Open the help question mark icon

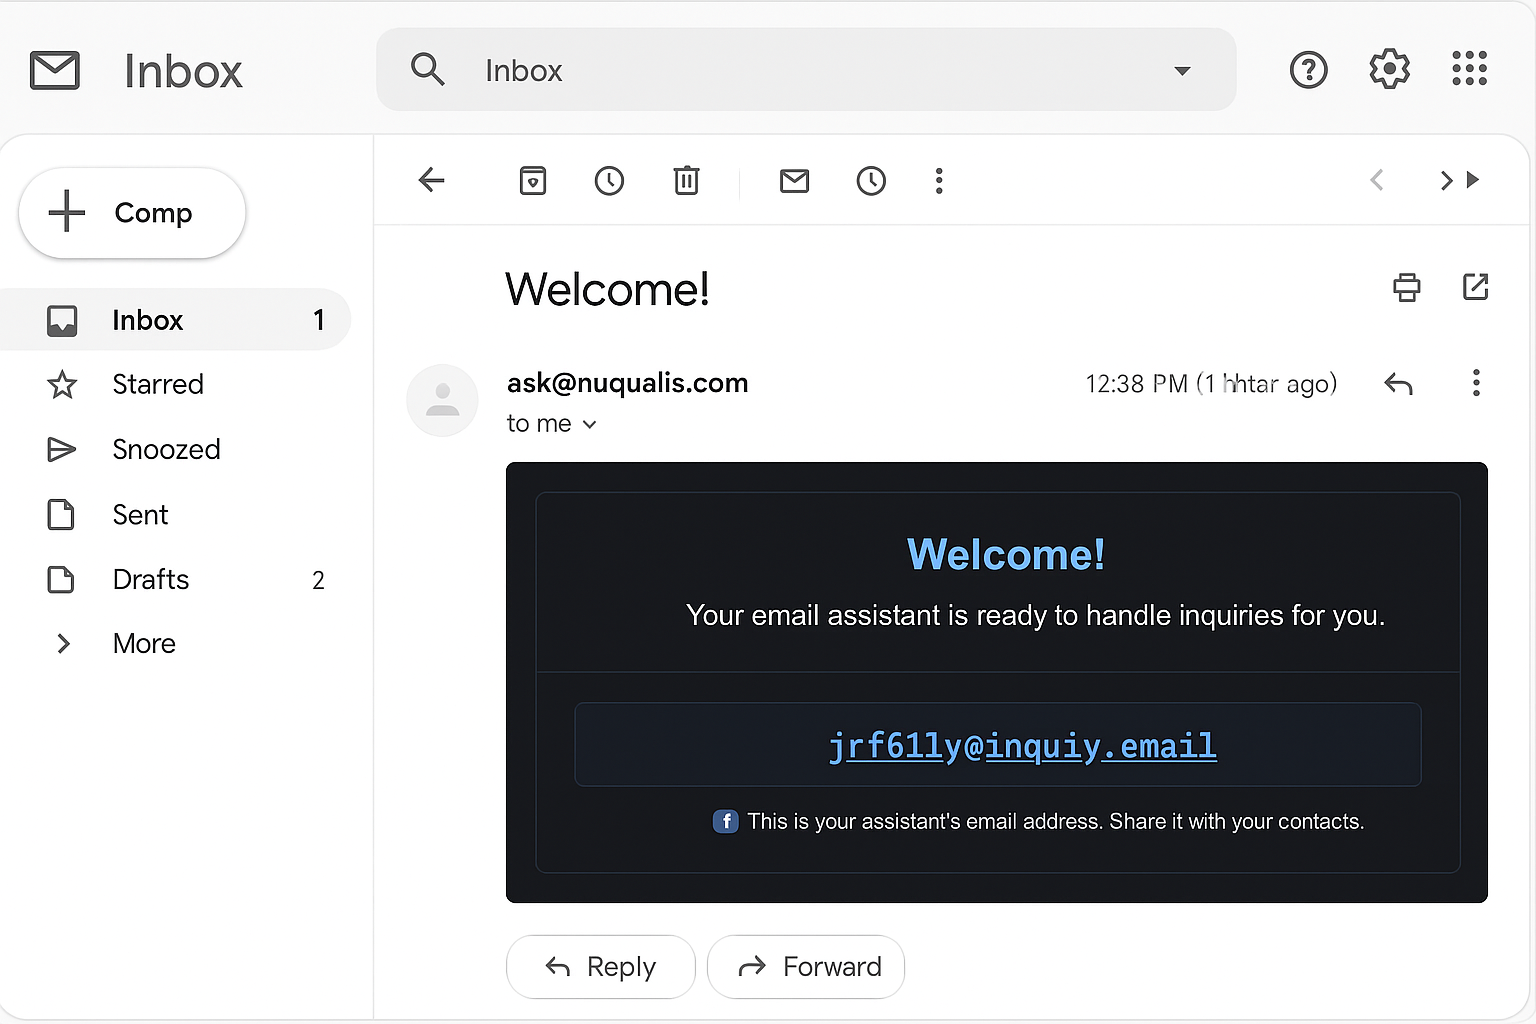pyautogui.click(x=1308, y=70)
